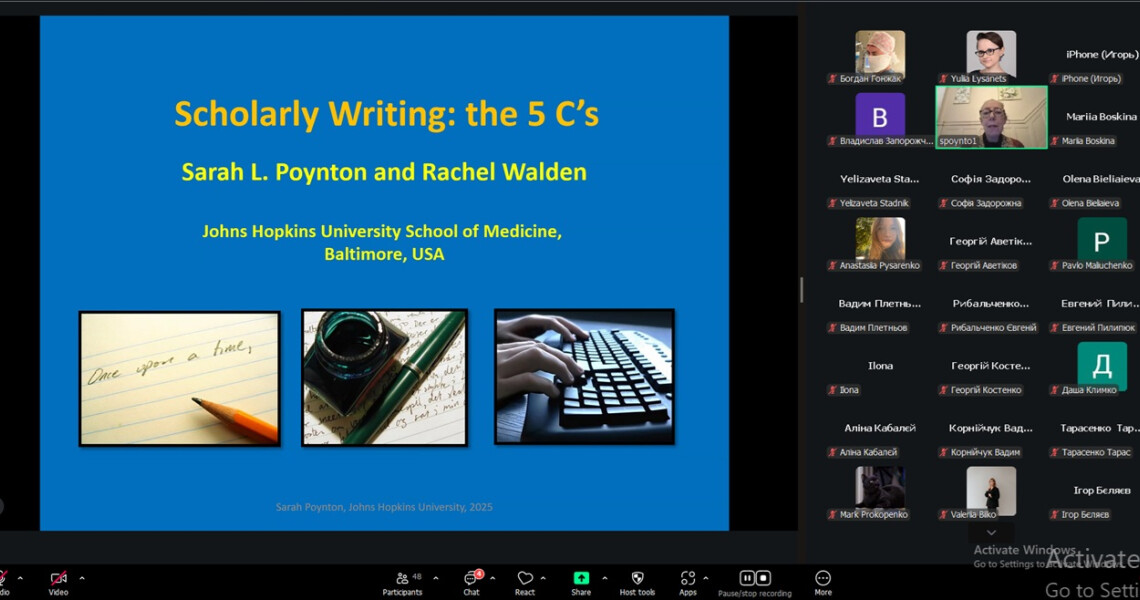The width and height of the screenshot is (1140, 600).
Task: Expand the Participants options arrow
Action: [x=435, y=578]
